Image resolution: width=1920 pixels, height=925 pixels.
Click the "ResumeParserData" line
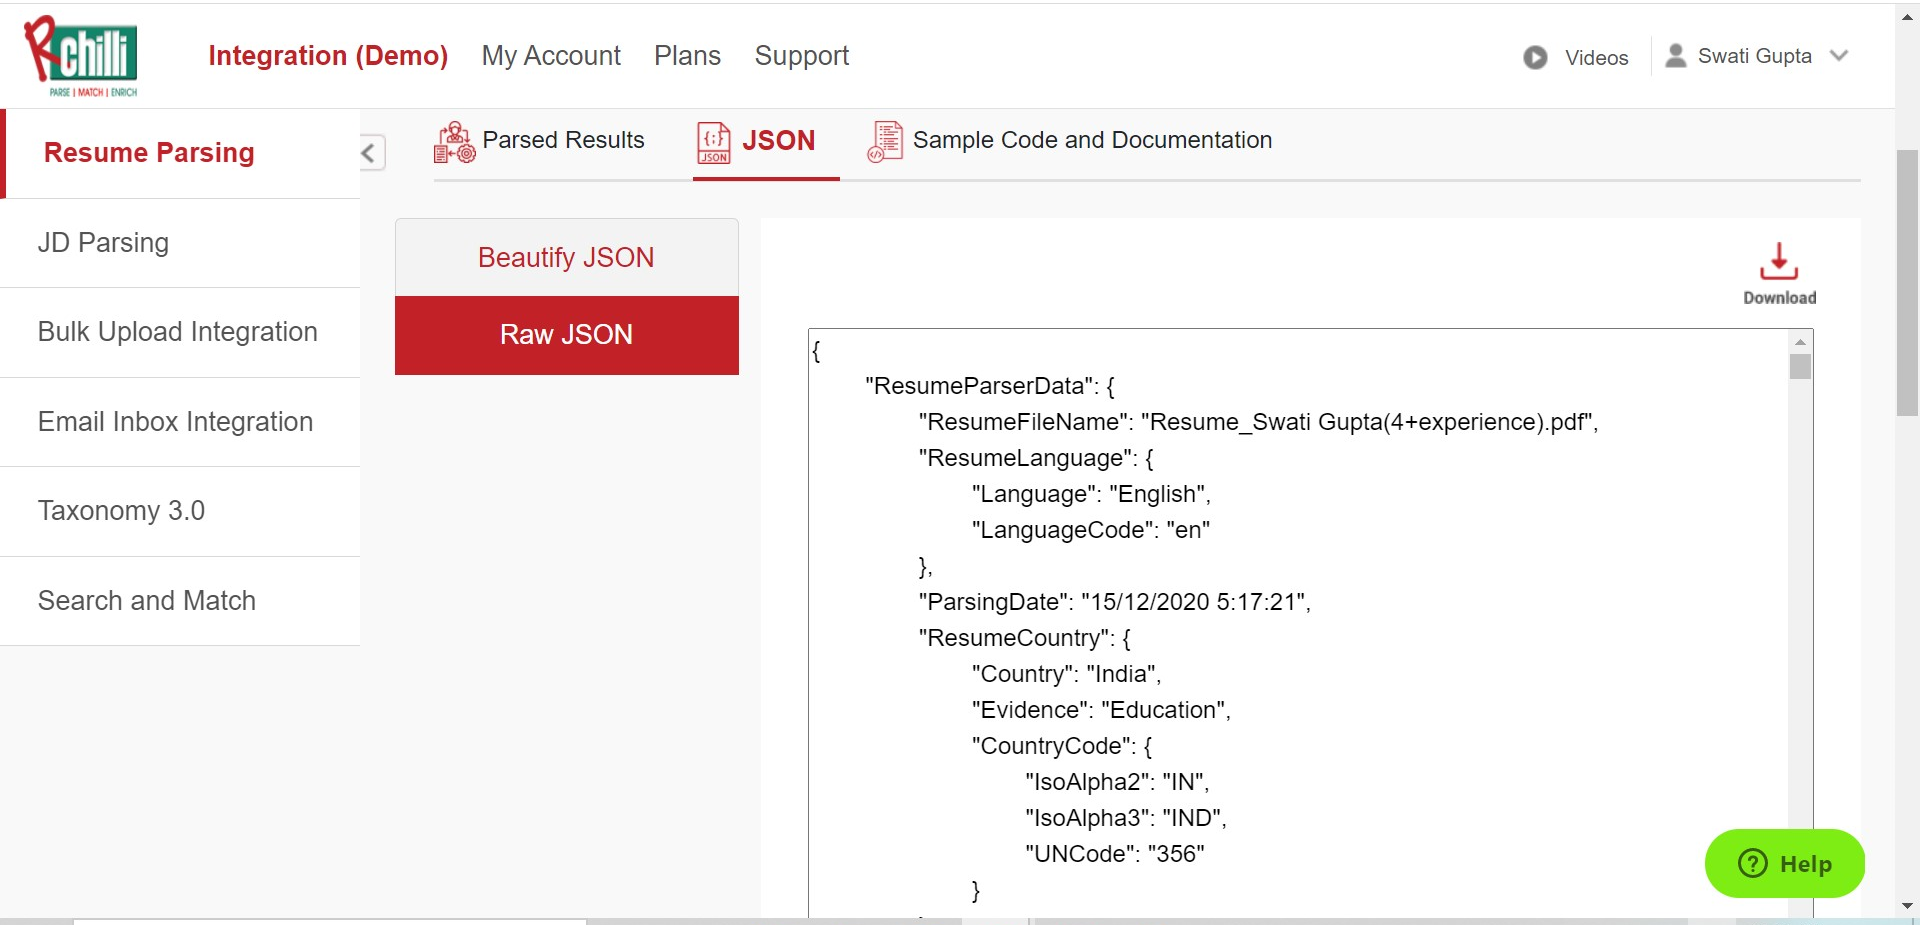point(990,386)
